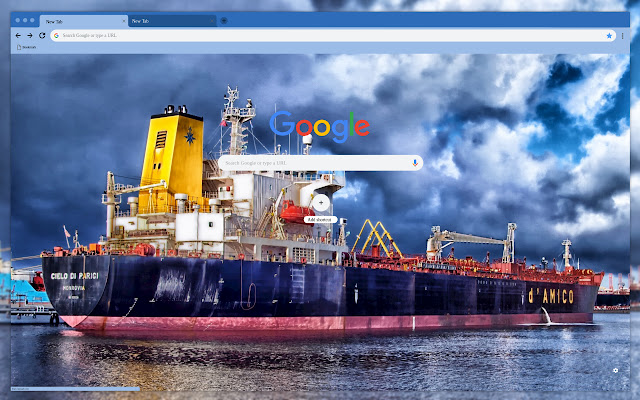This screenshot has height=400, width=640.
Task: Click the Add shortcut label
Action: [x=320, y=220]
